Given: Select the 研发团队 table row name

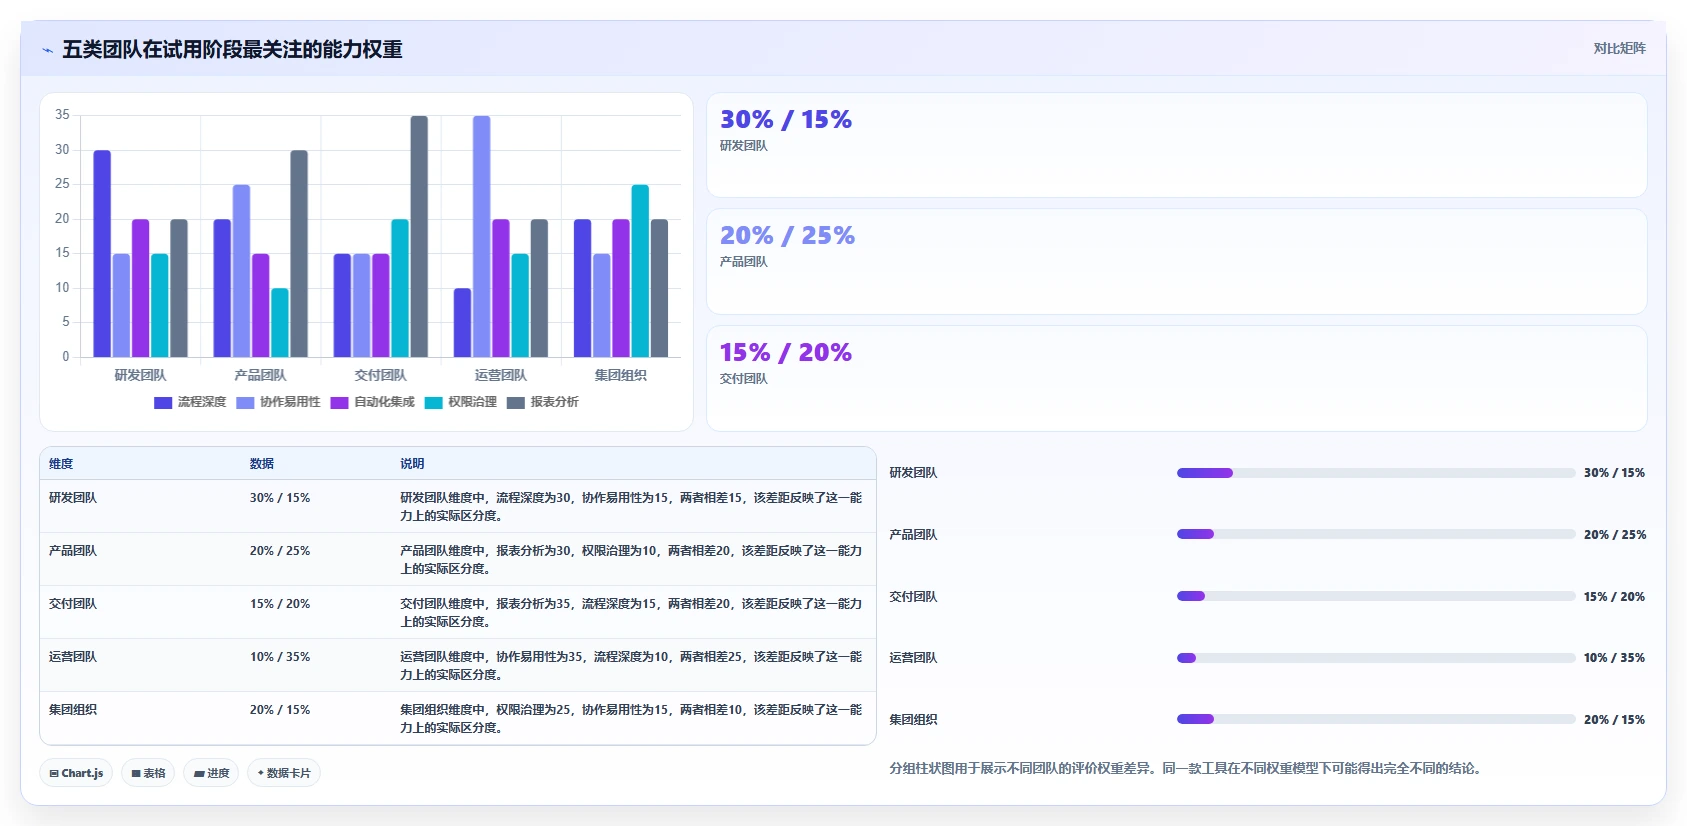Looking at the screenshot, I should [73, 498].
